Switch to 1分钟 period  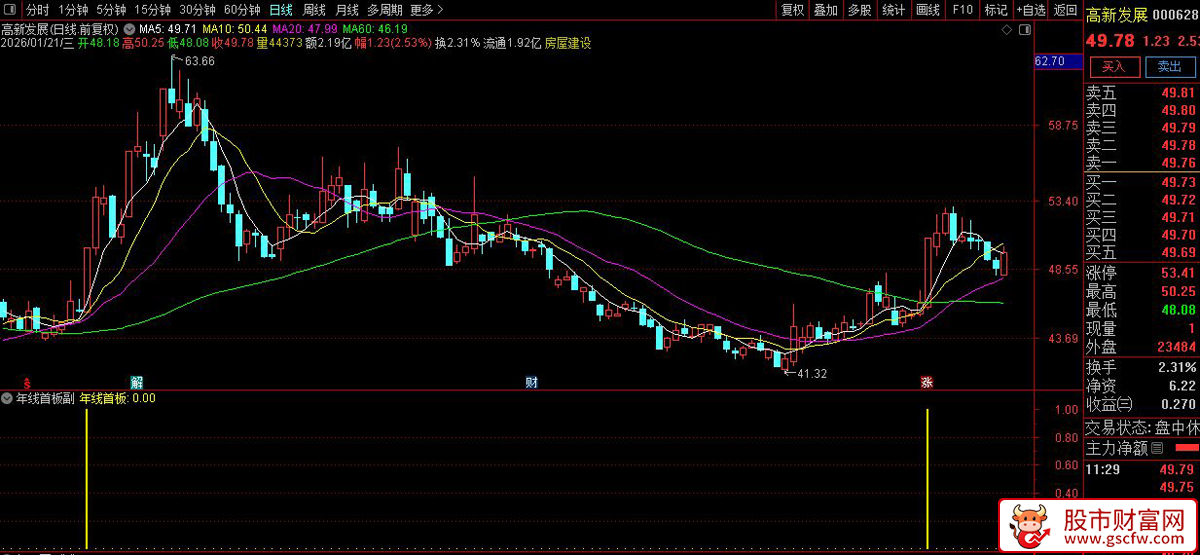(74, 10)
